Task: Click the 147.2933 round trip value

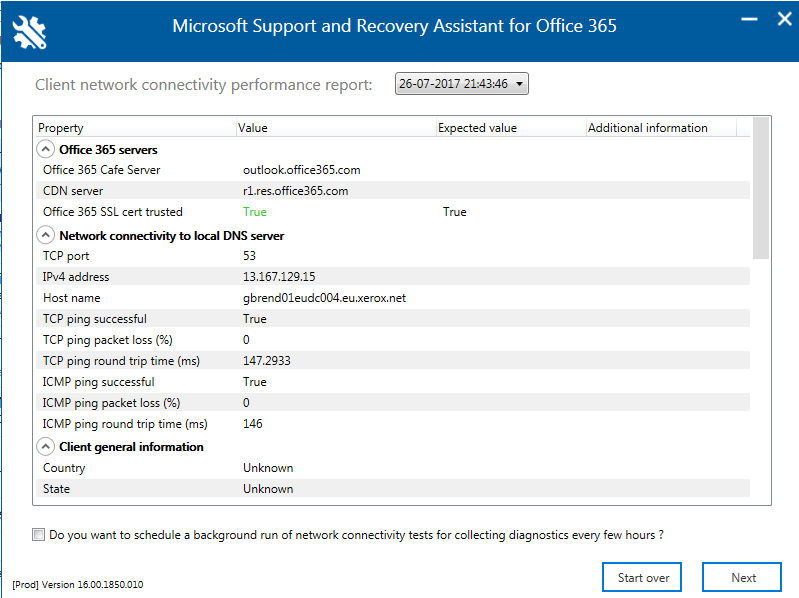Action: click(x=267, y=361)
